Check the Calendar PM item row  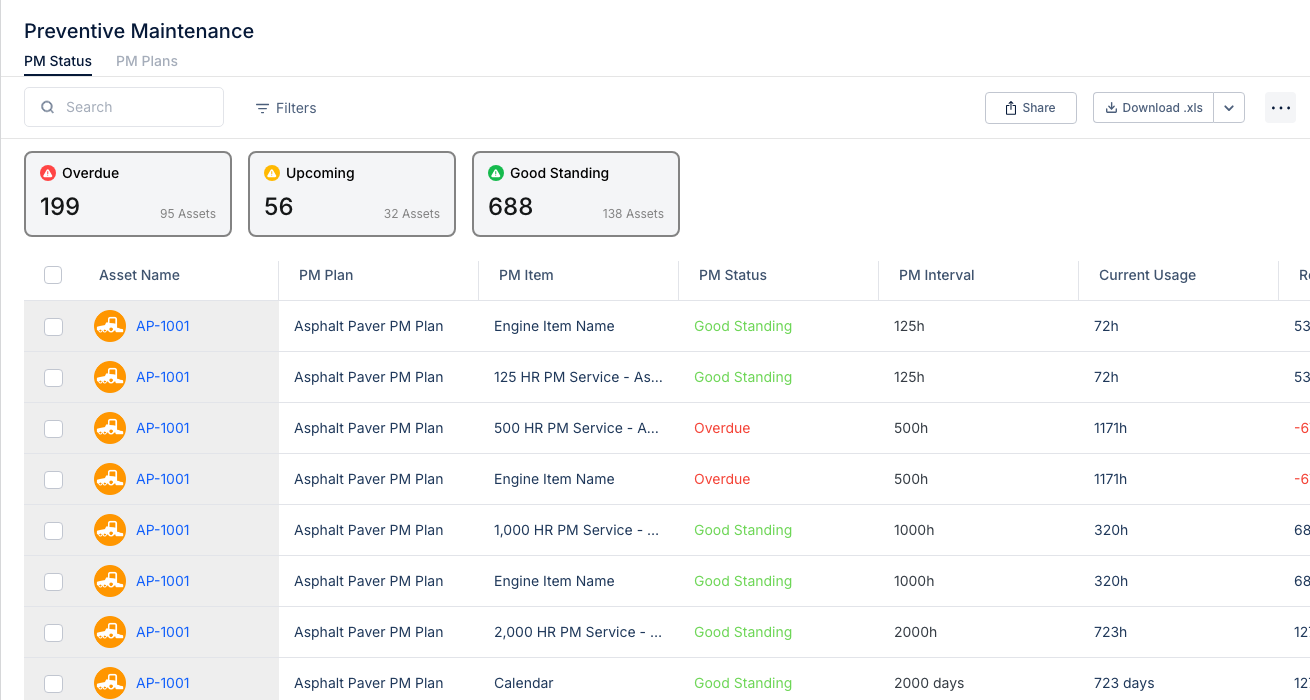53,683
